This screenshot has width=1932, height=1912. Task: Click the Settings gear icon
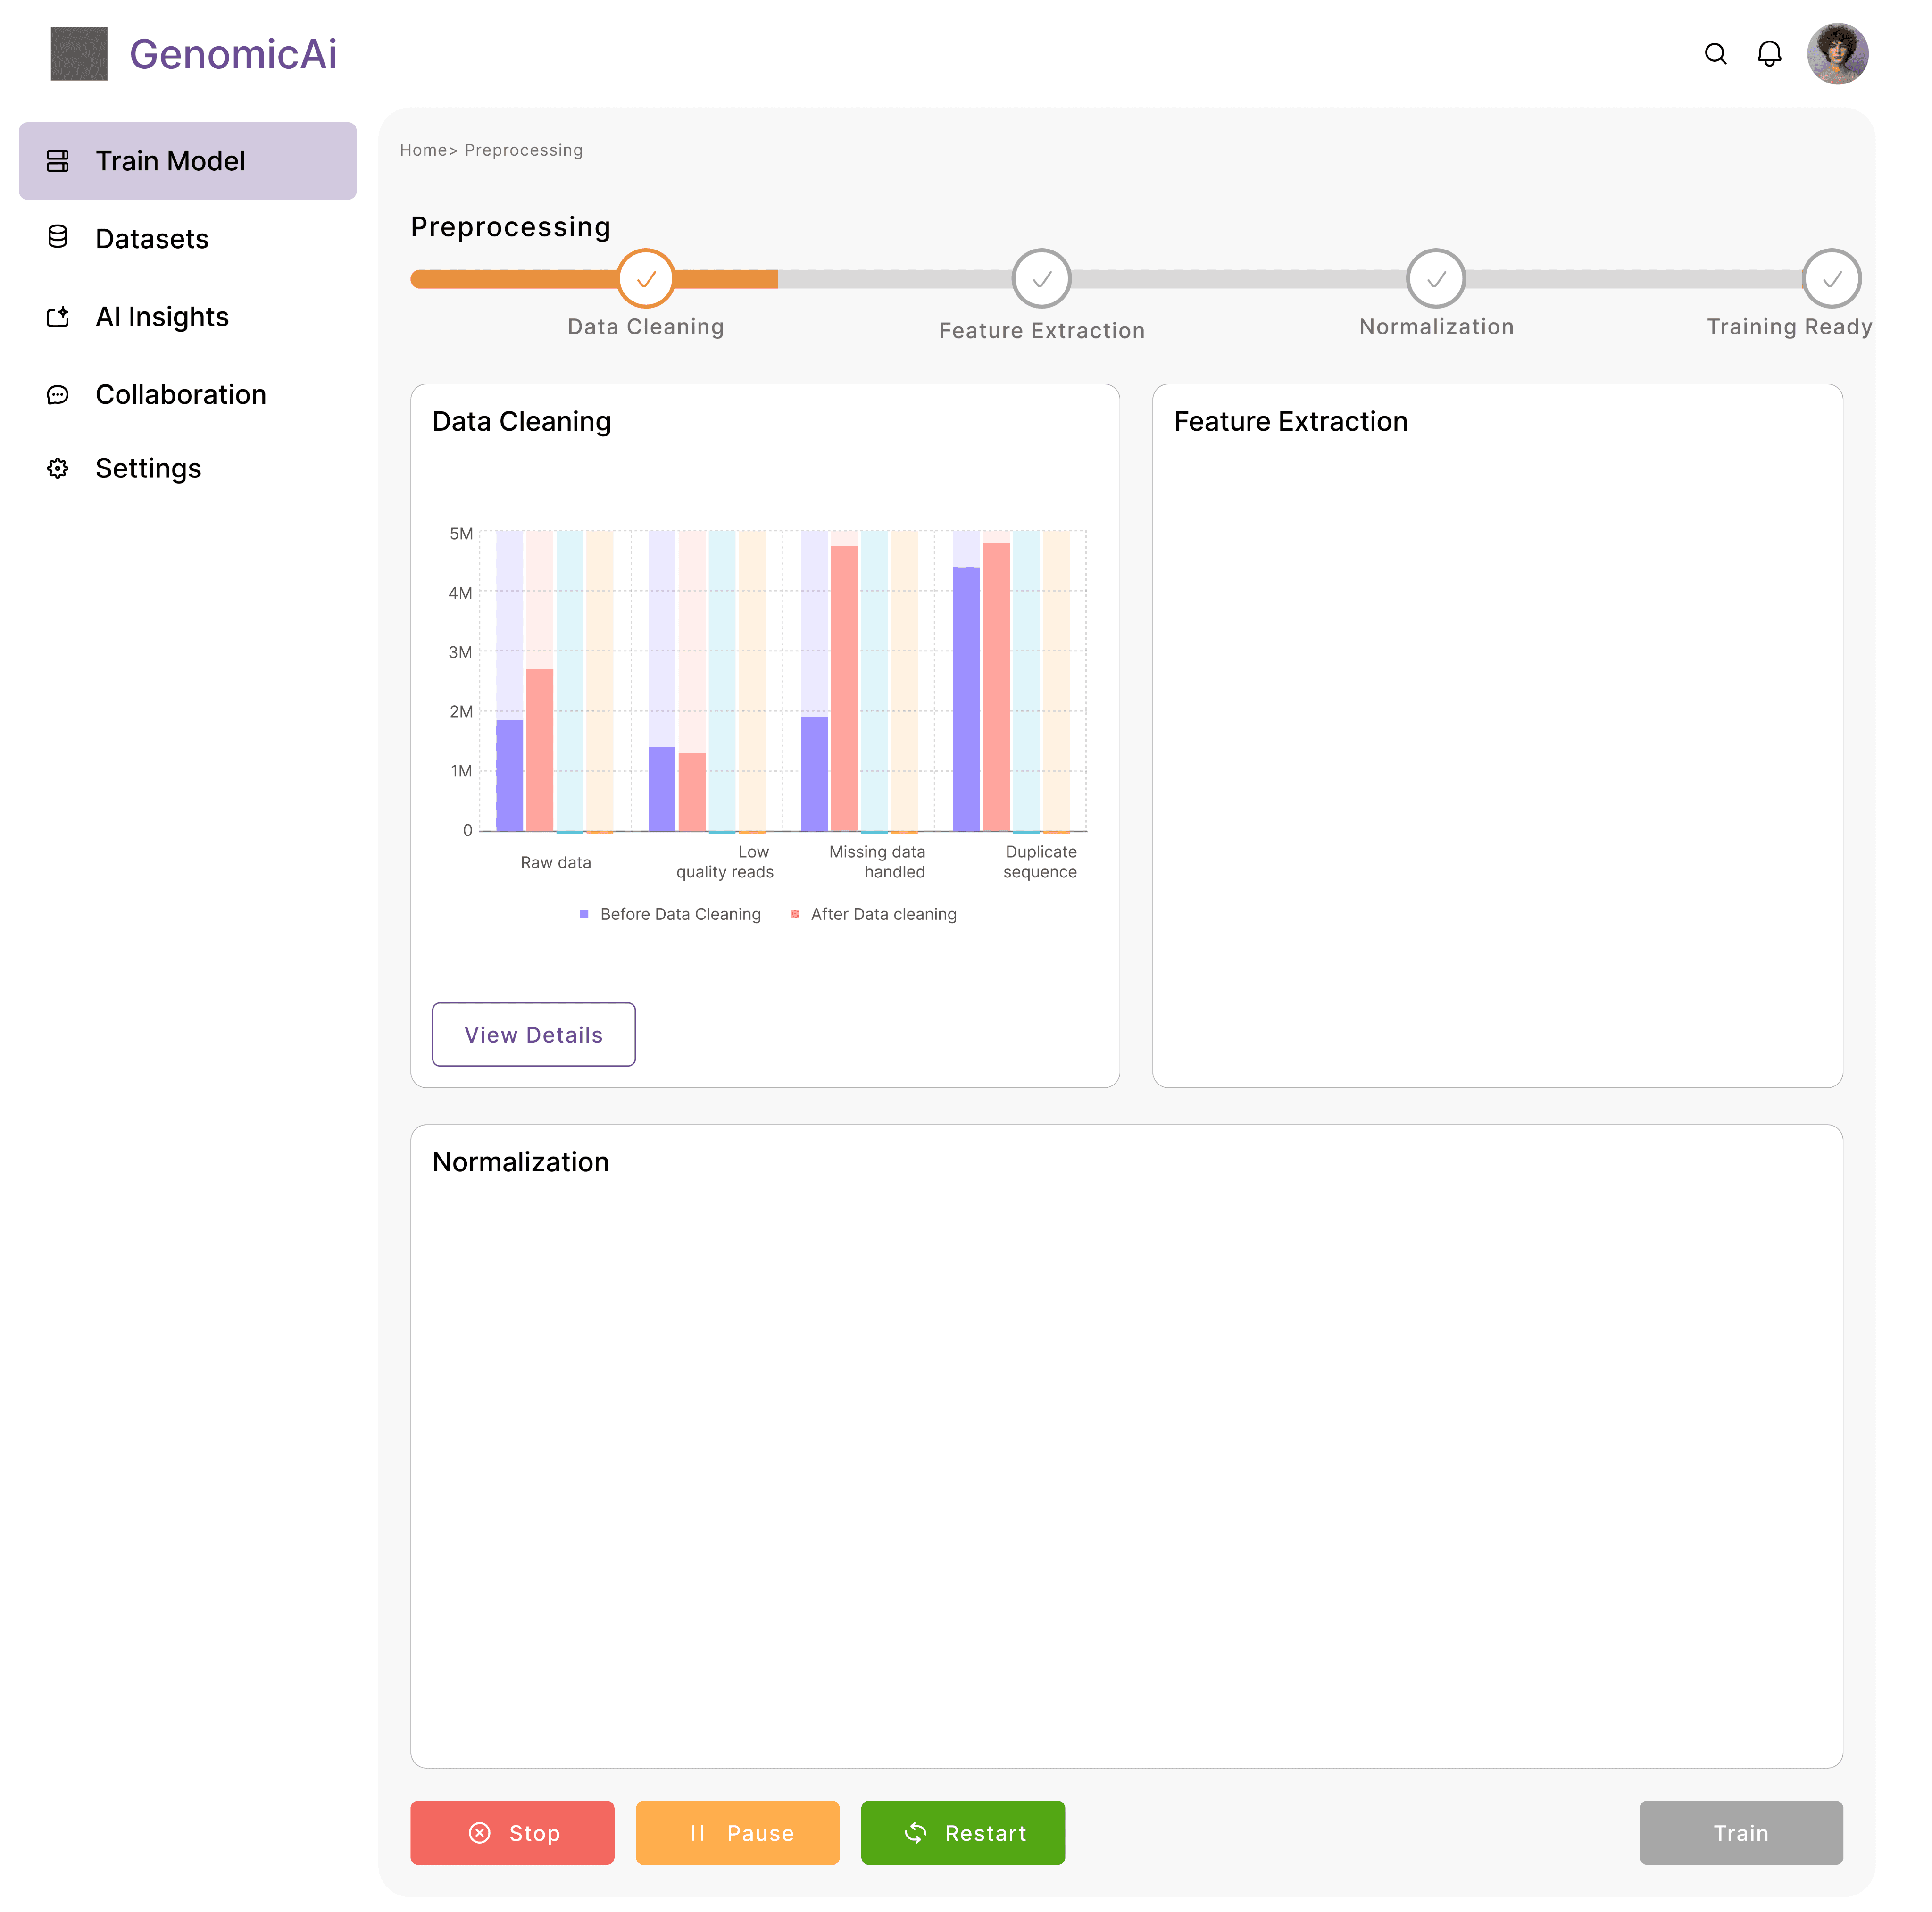[58, 469]
